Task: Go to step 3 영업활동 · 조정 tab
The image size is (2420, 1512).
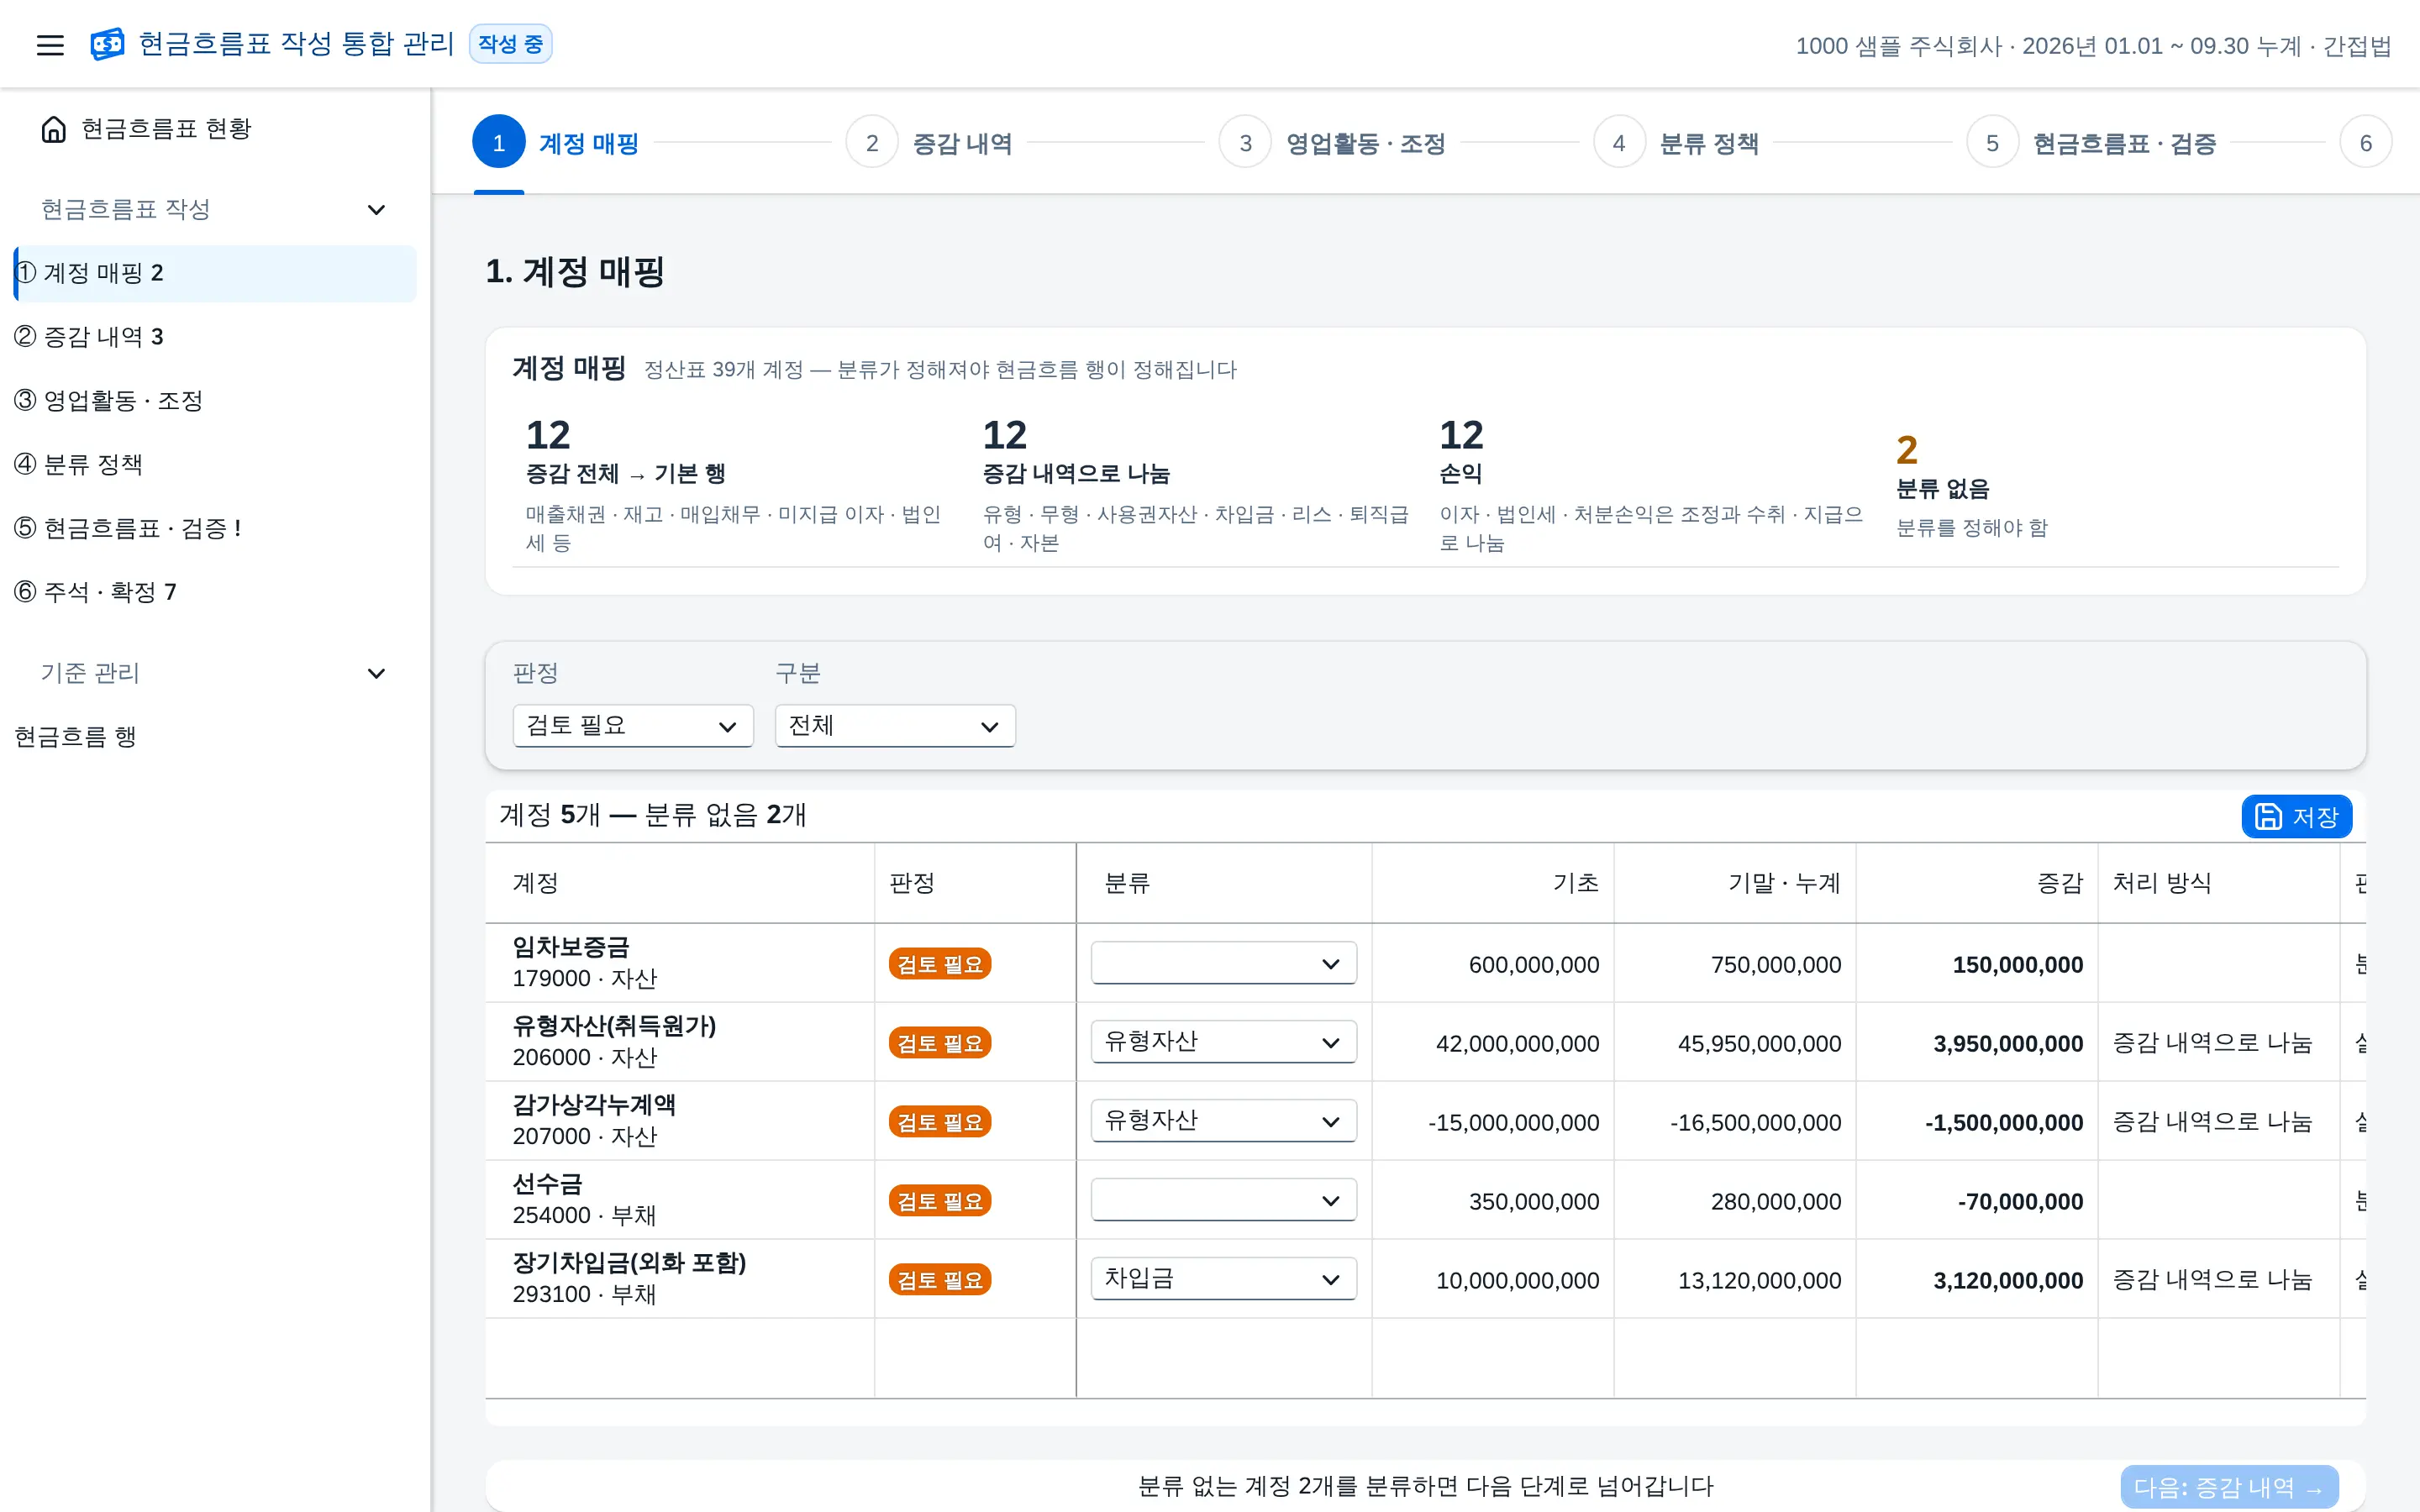Action: (1332, 143)
